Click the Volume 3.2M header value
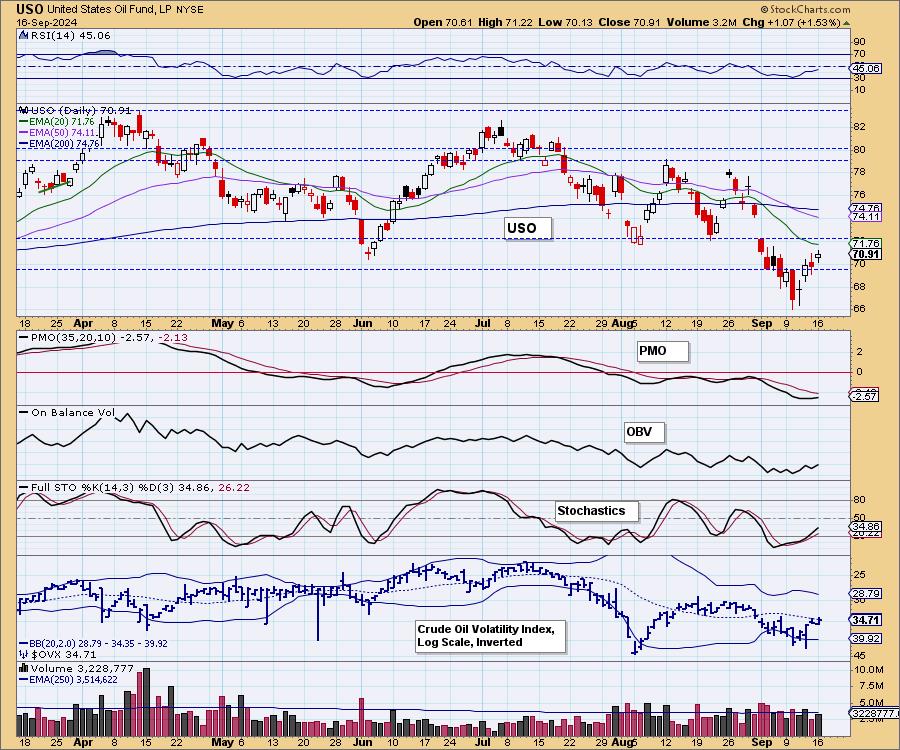Screen dimensions: 900x750 coord(701,22)
